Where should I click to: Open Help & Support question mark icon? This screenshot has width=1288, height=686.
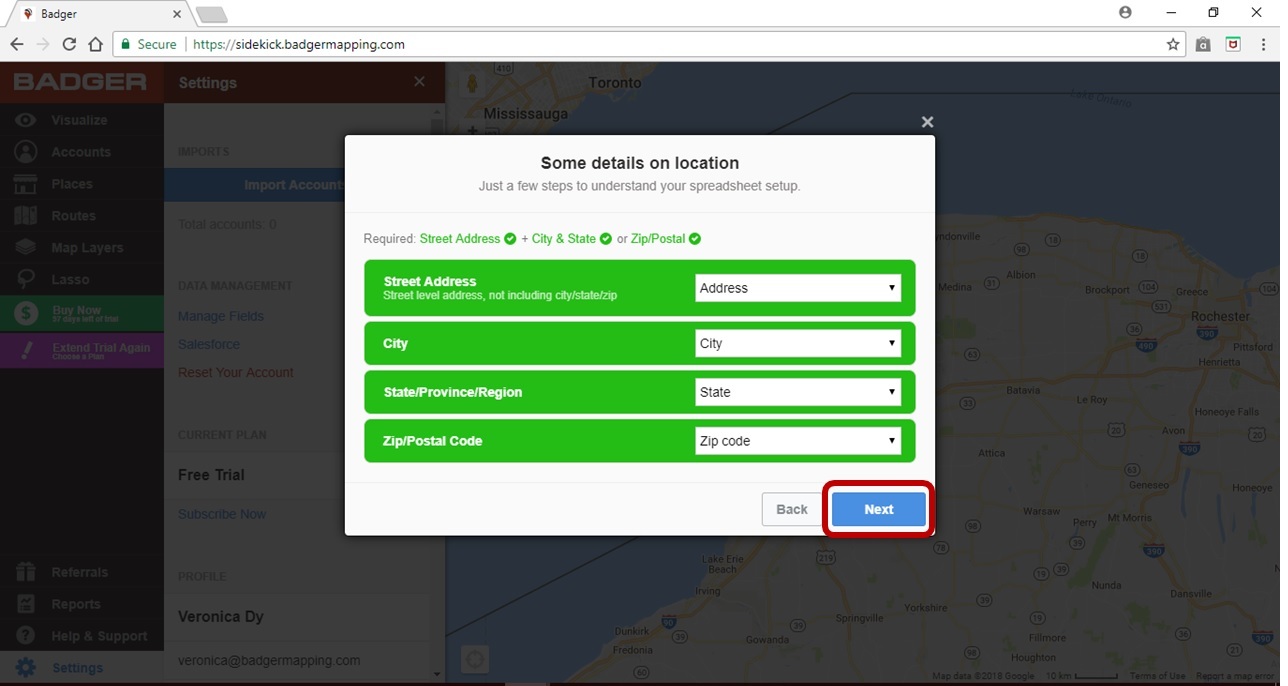[26, 636]
